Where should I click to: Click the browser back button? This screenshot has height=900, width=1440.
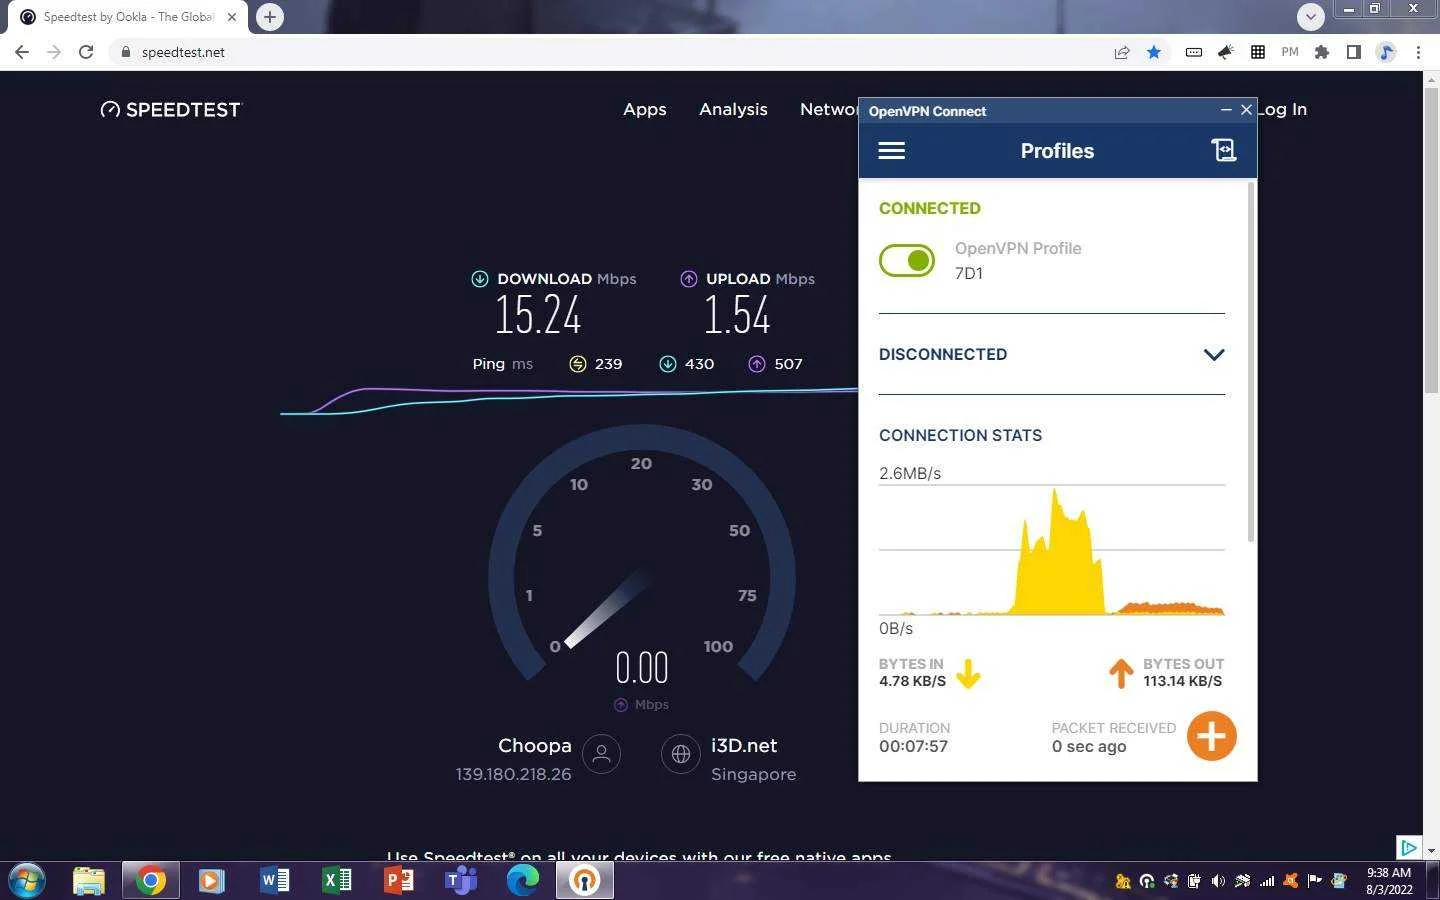click(22, 52)
